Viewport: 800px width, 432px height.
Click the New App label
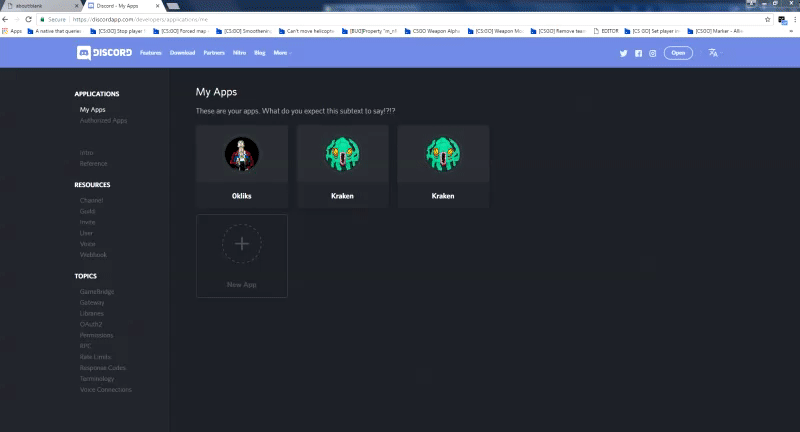(242, 285)
